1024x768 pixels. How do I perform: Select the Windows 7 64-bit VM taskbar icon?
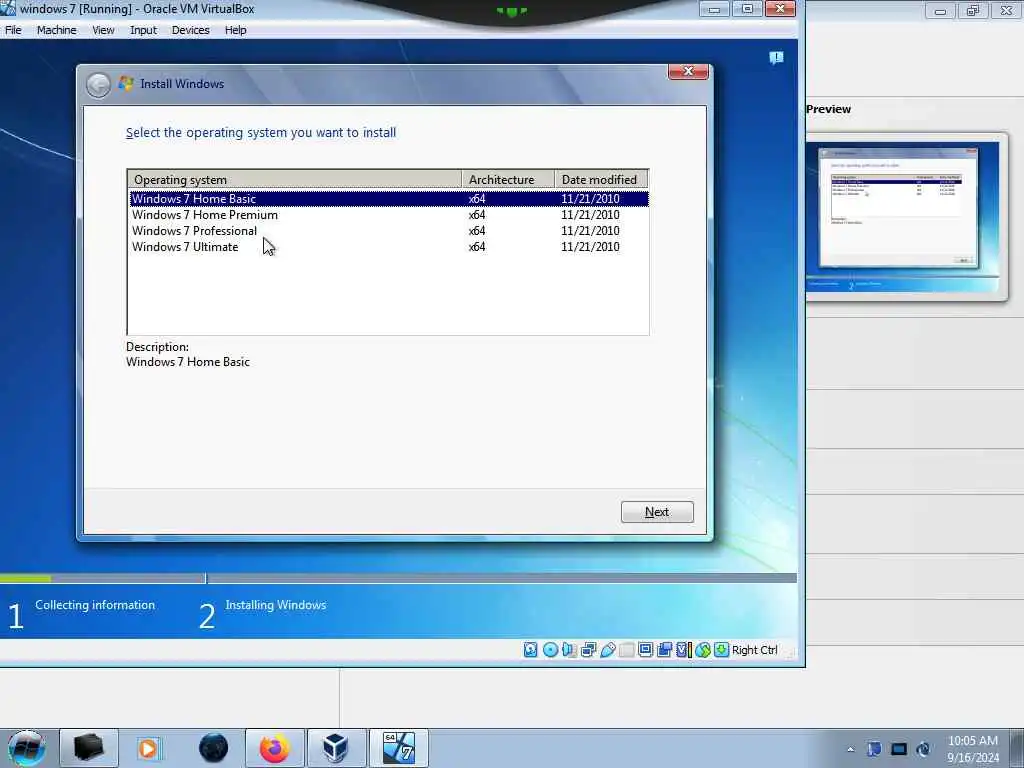398,748
